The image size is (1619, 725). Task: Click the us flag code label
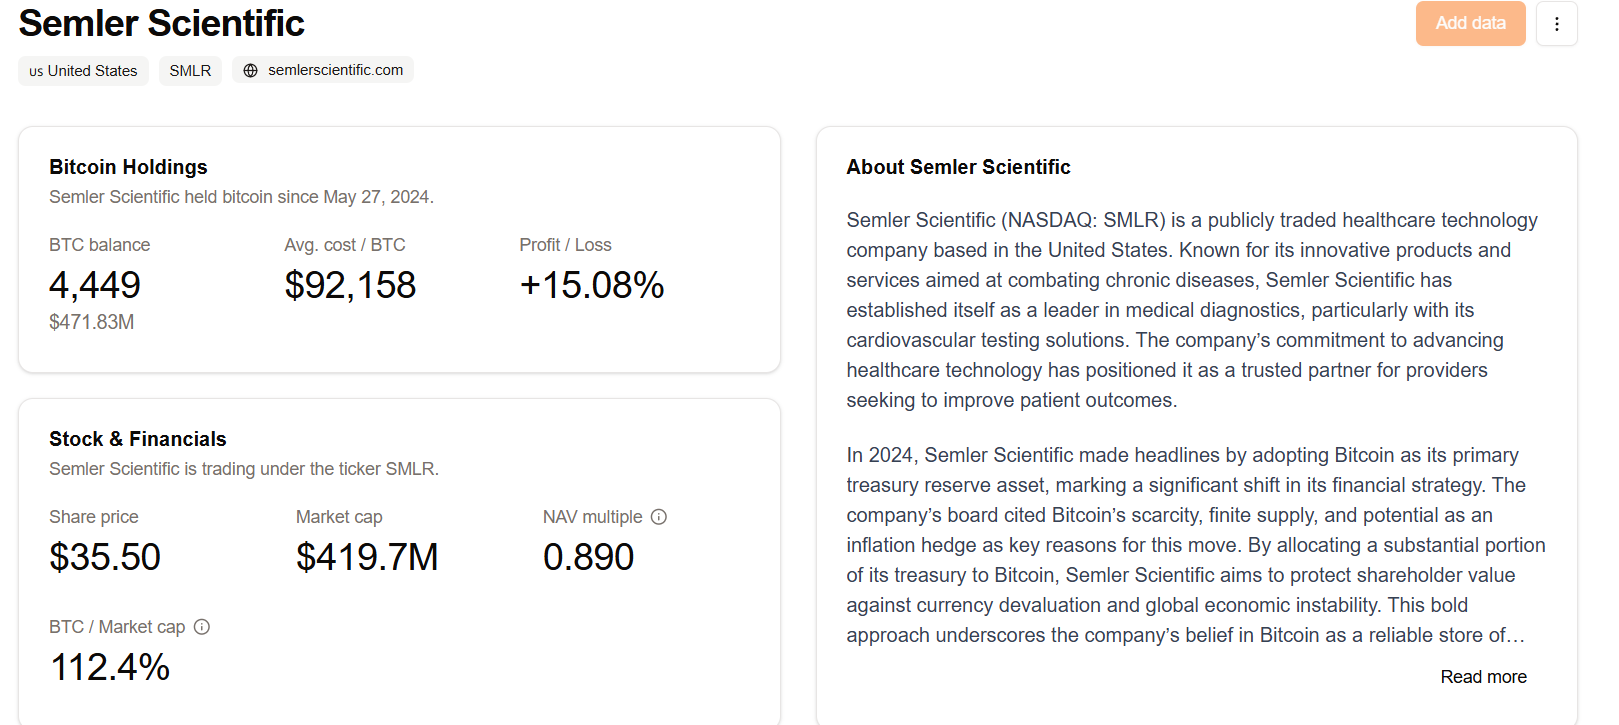[36, 71]
